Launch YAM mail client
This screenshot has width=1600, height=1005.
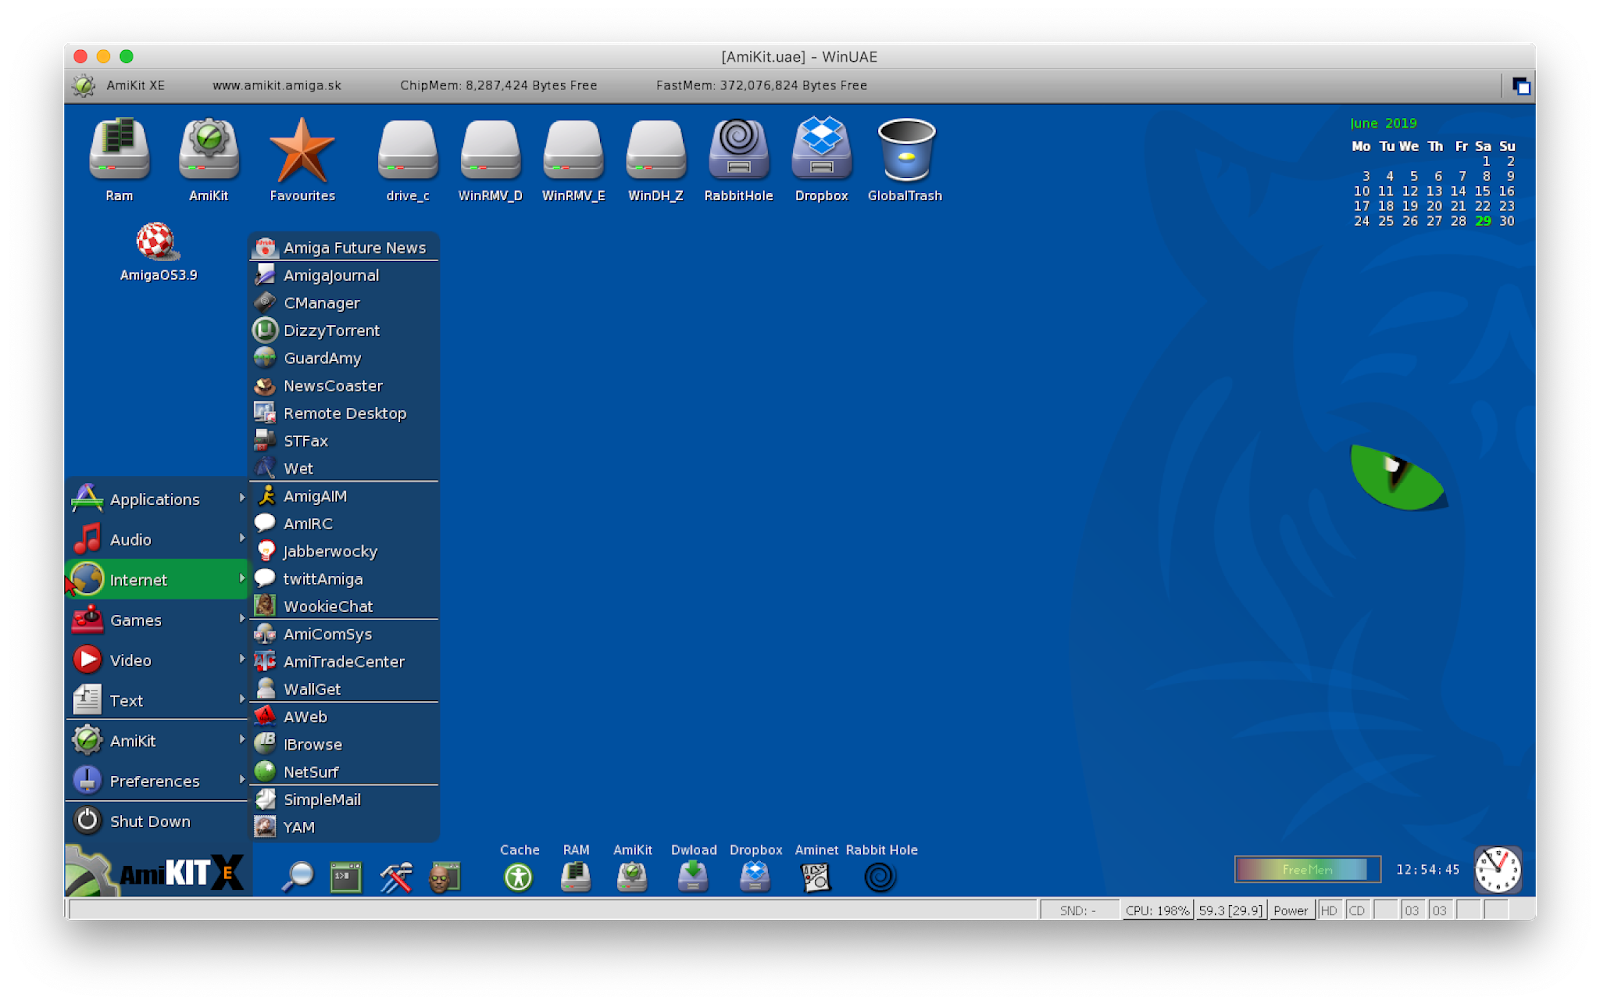(x=344, y=827)
